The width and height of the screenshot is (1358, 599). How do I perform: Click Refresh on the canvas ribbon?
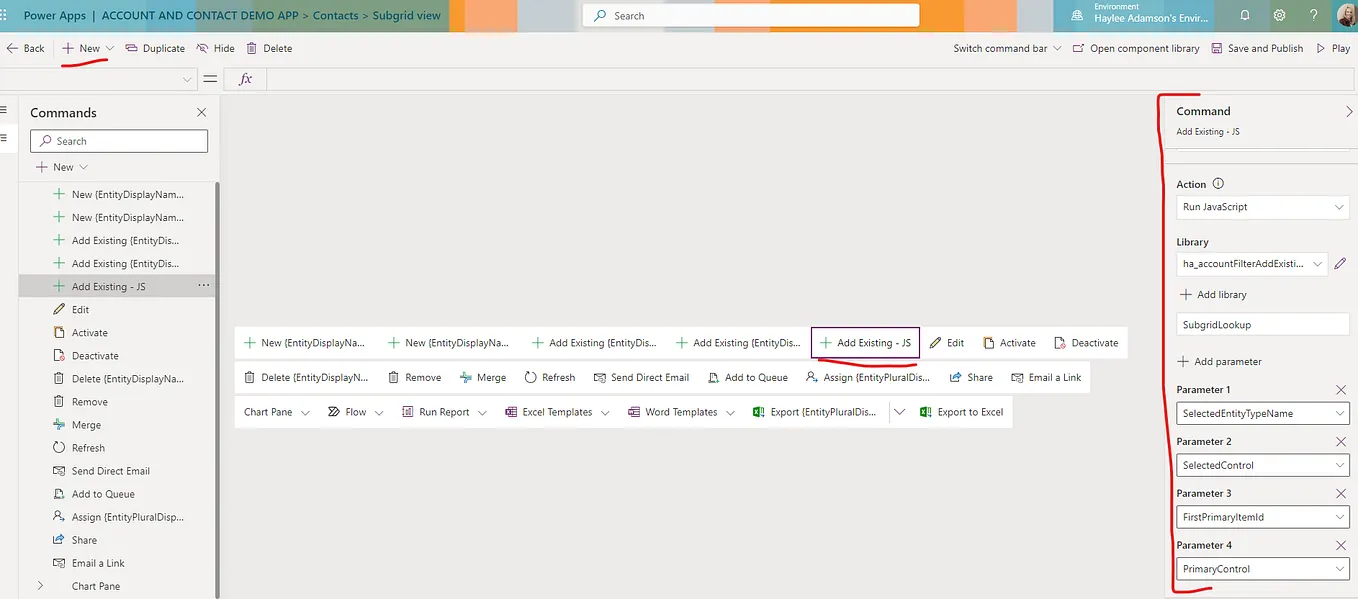tap(549, 378)
